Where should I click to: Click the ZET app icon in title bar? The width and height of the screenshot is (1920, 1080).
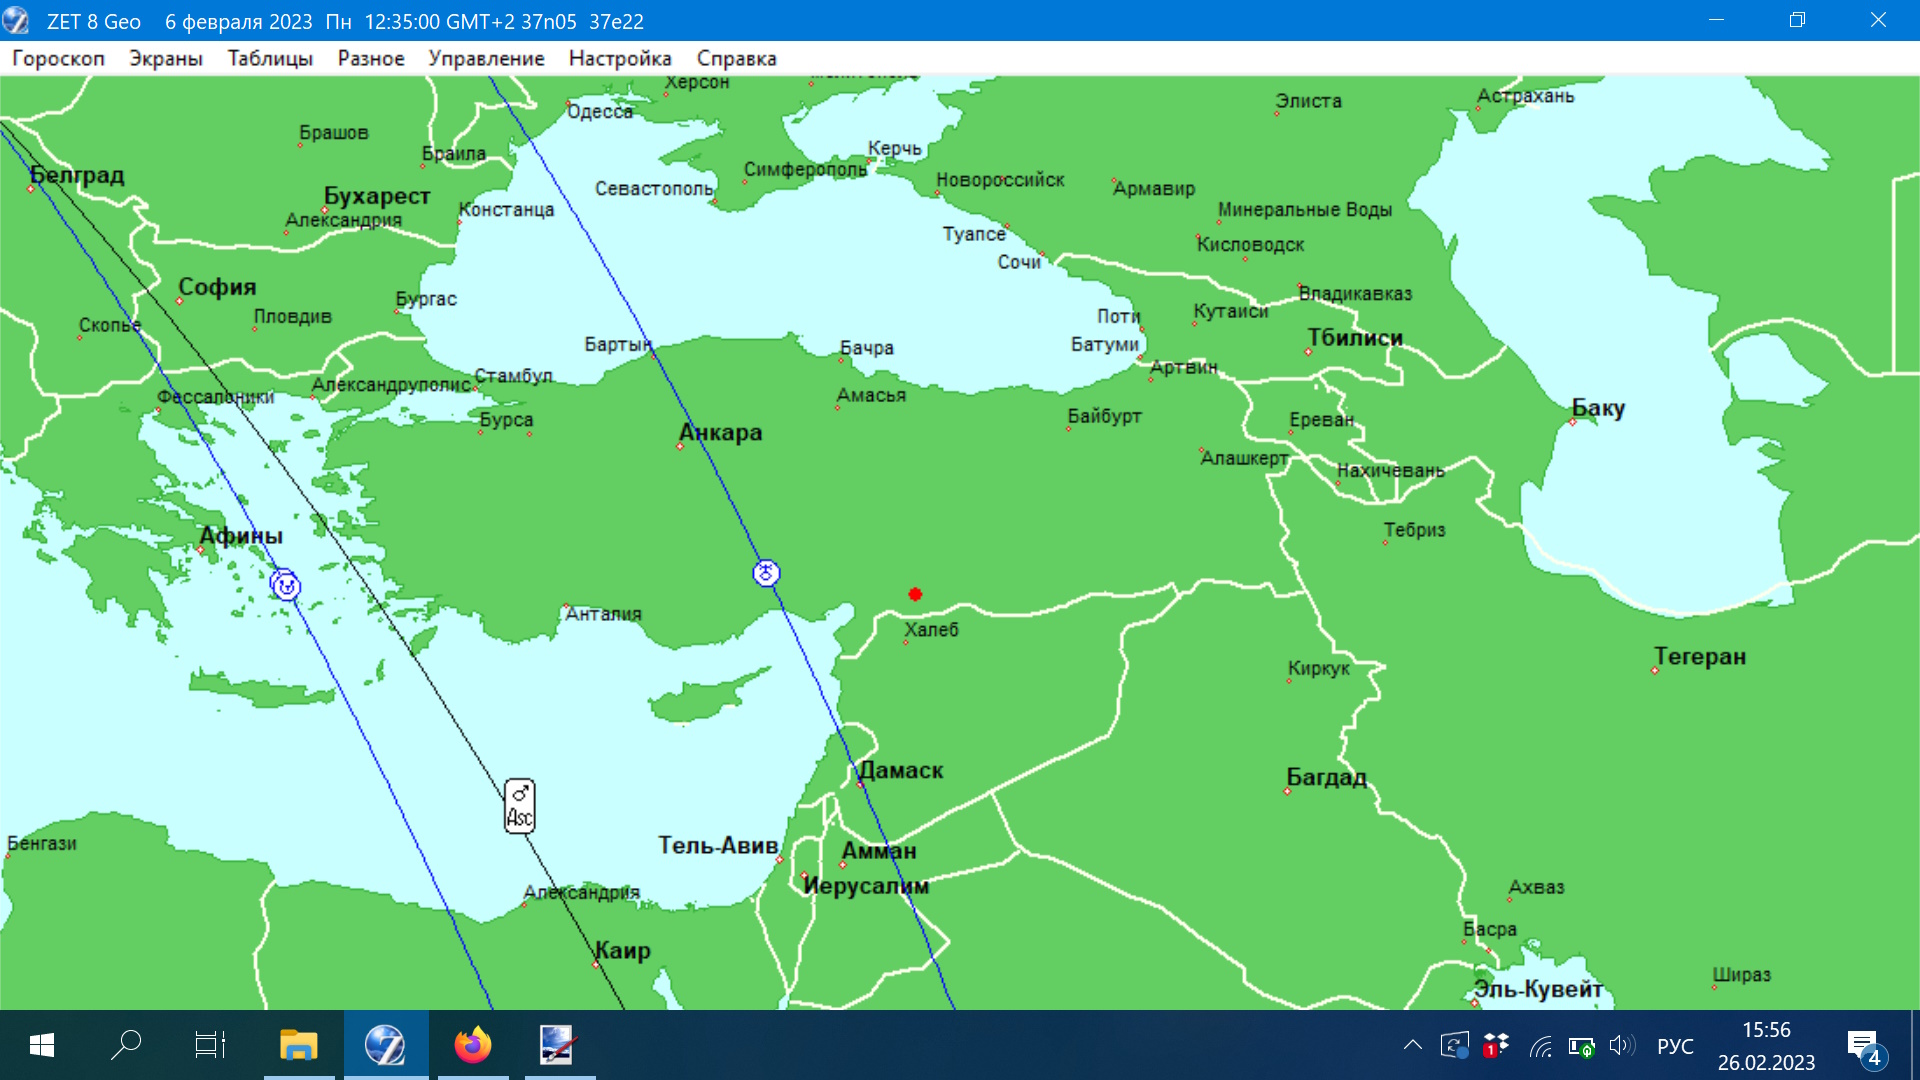16,21
